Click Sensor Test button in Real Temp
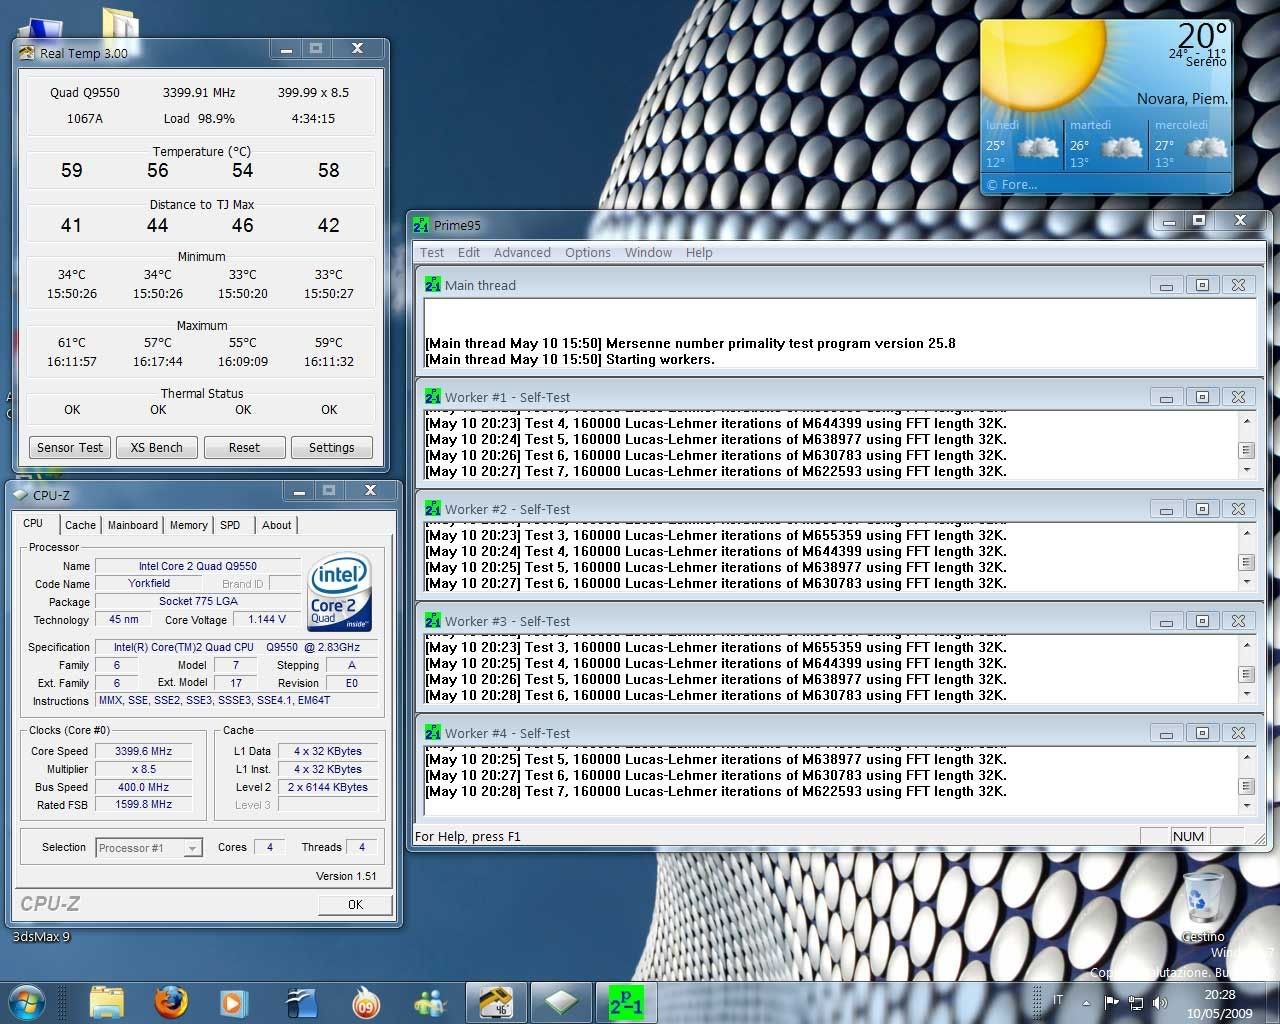 70,448
